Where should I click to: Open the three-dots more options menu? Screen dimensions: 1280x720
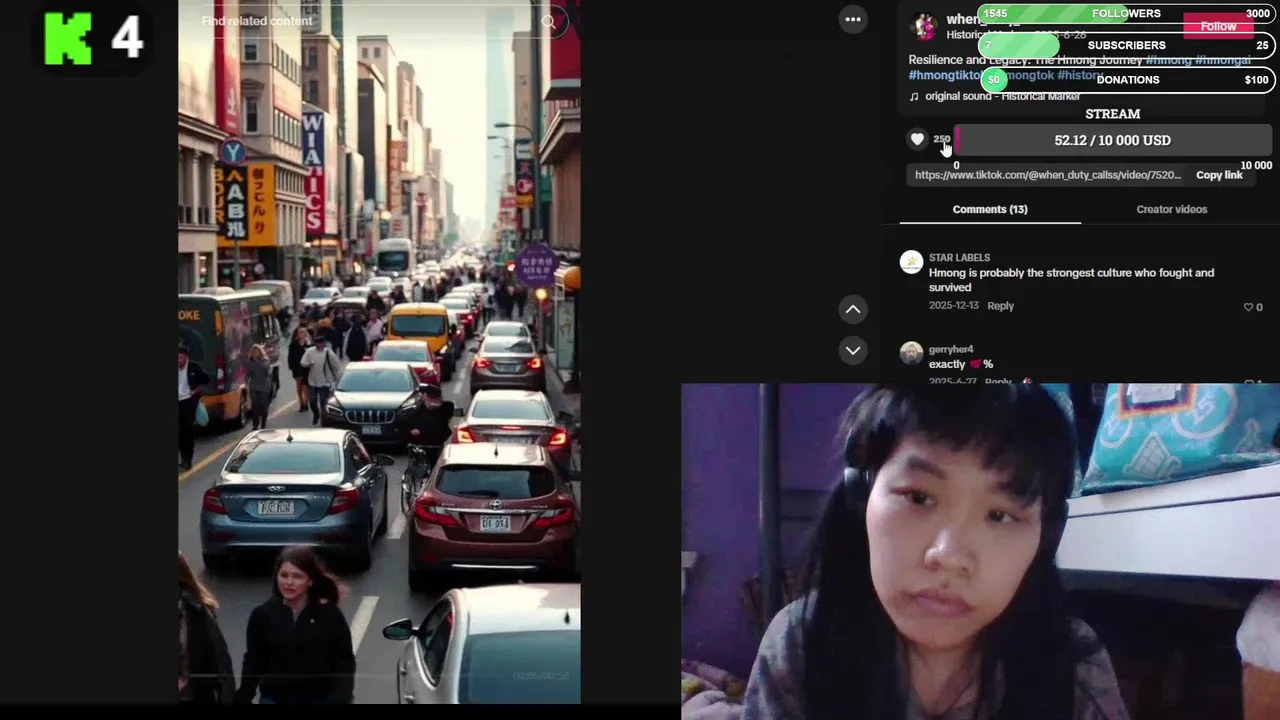[852, 19]
